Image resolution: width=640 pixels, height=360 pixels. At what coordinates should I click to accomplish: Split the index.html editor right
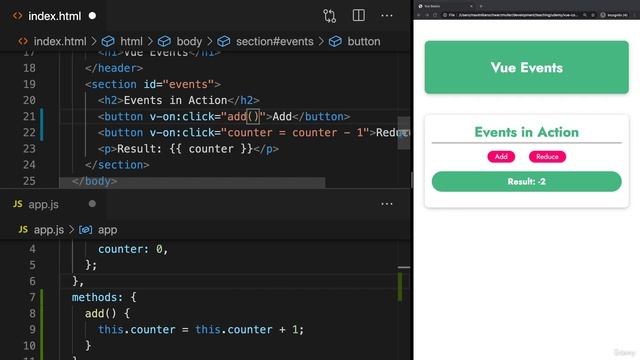pos(358,16)
